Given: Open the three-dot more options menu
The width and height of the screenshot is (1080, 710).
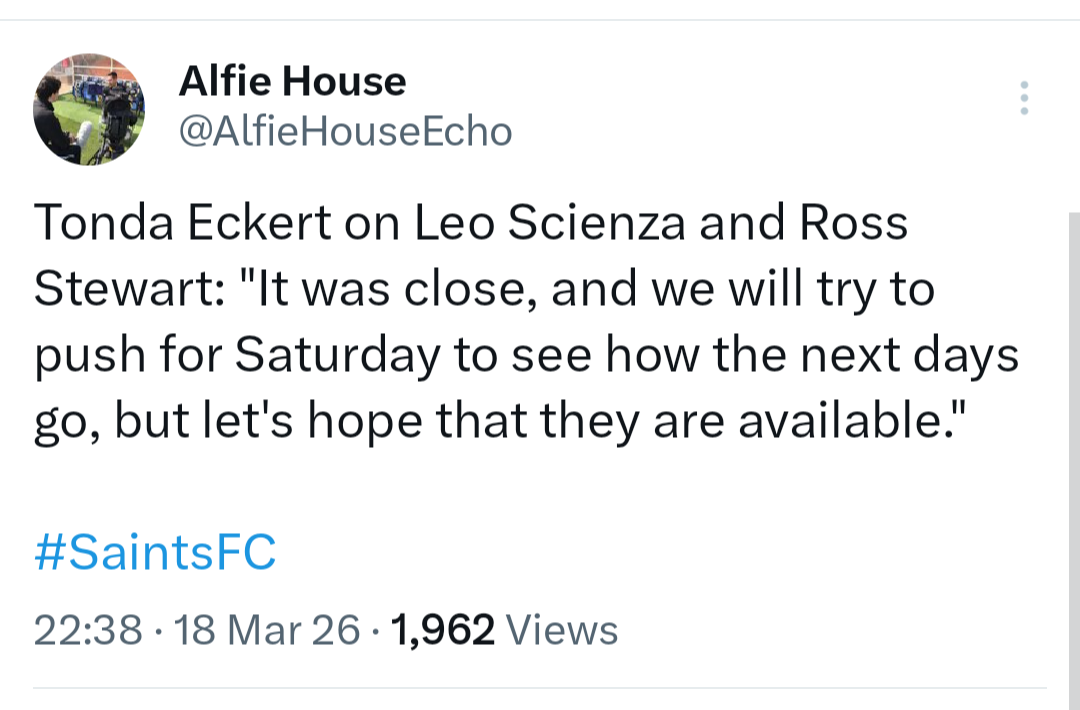Looking at the screenshot, I should [x=1023, y=98].
